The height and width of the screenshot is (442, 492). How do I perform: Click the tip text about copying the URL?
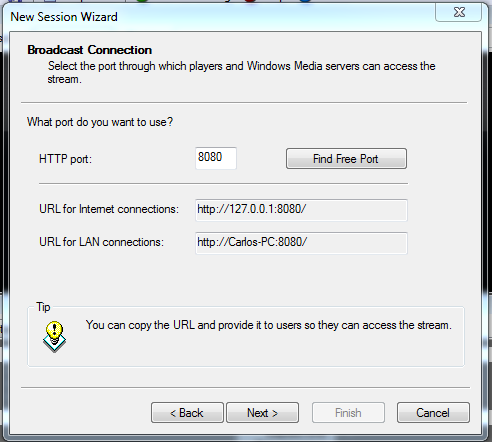(269, 325)
